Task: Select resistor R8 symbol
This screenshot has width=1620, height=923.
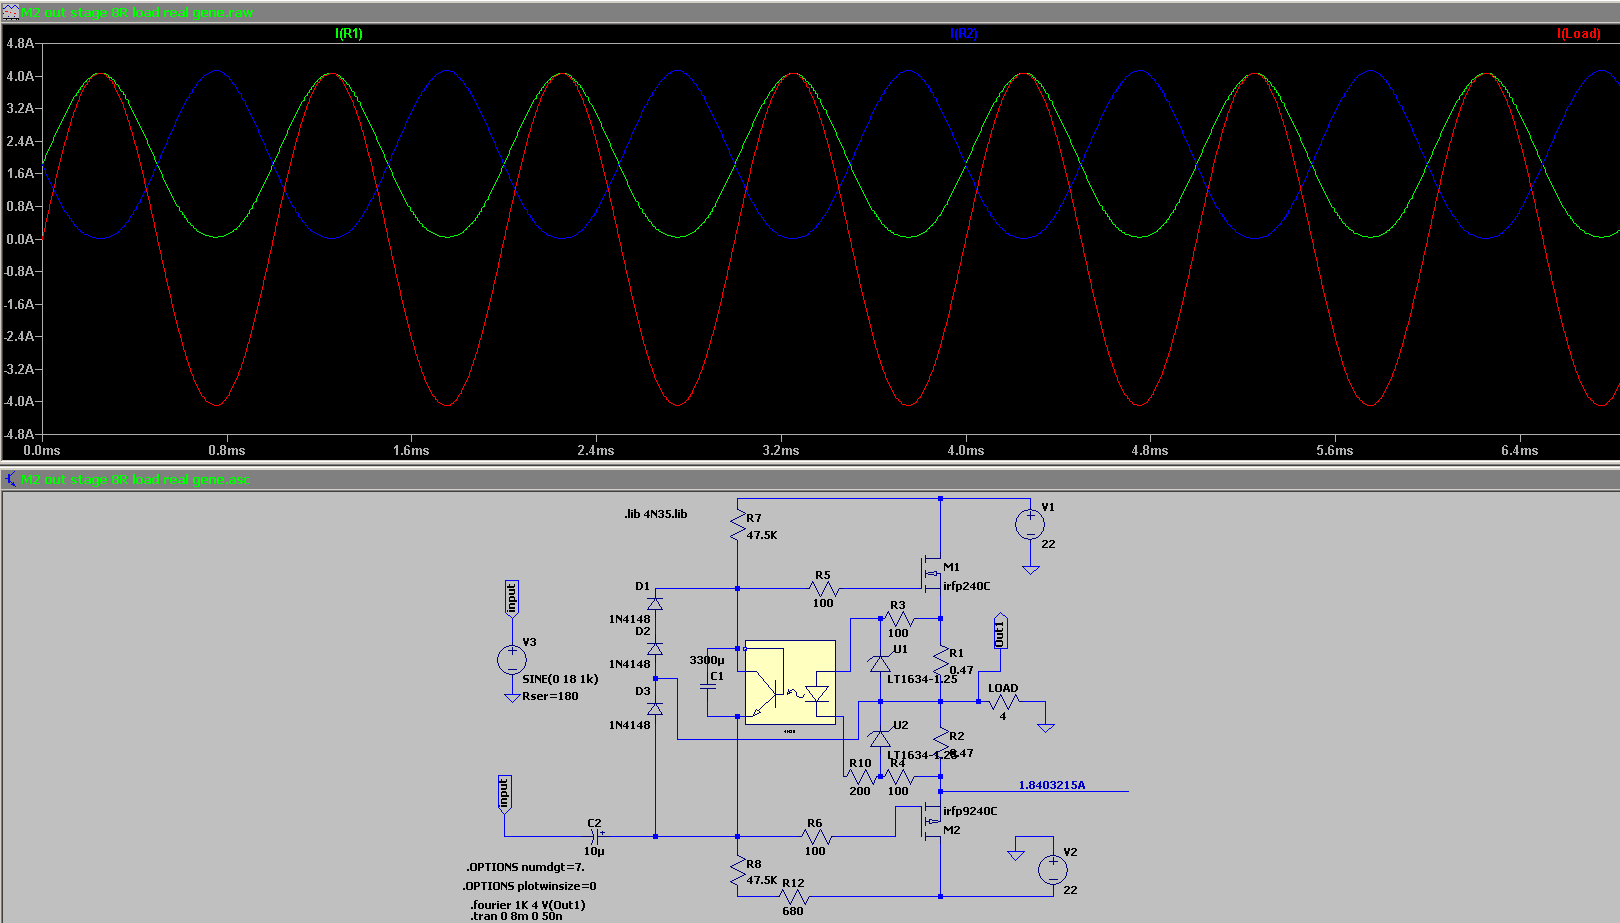Action: 738,871
